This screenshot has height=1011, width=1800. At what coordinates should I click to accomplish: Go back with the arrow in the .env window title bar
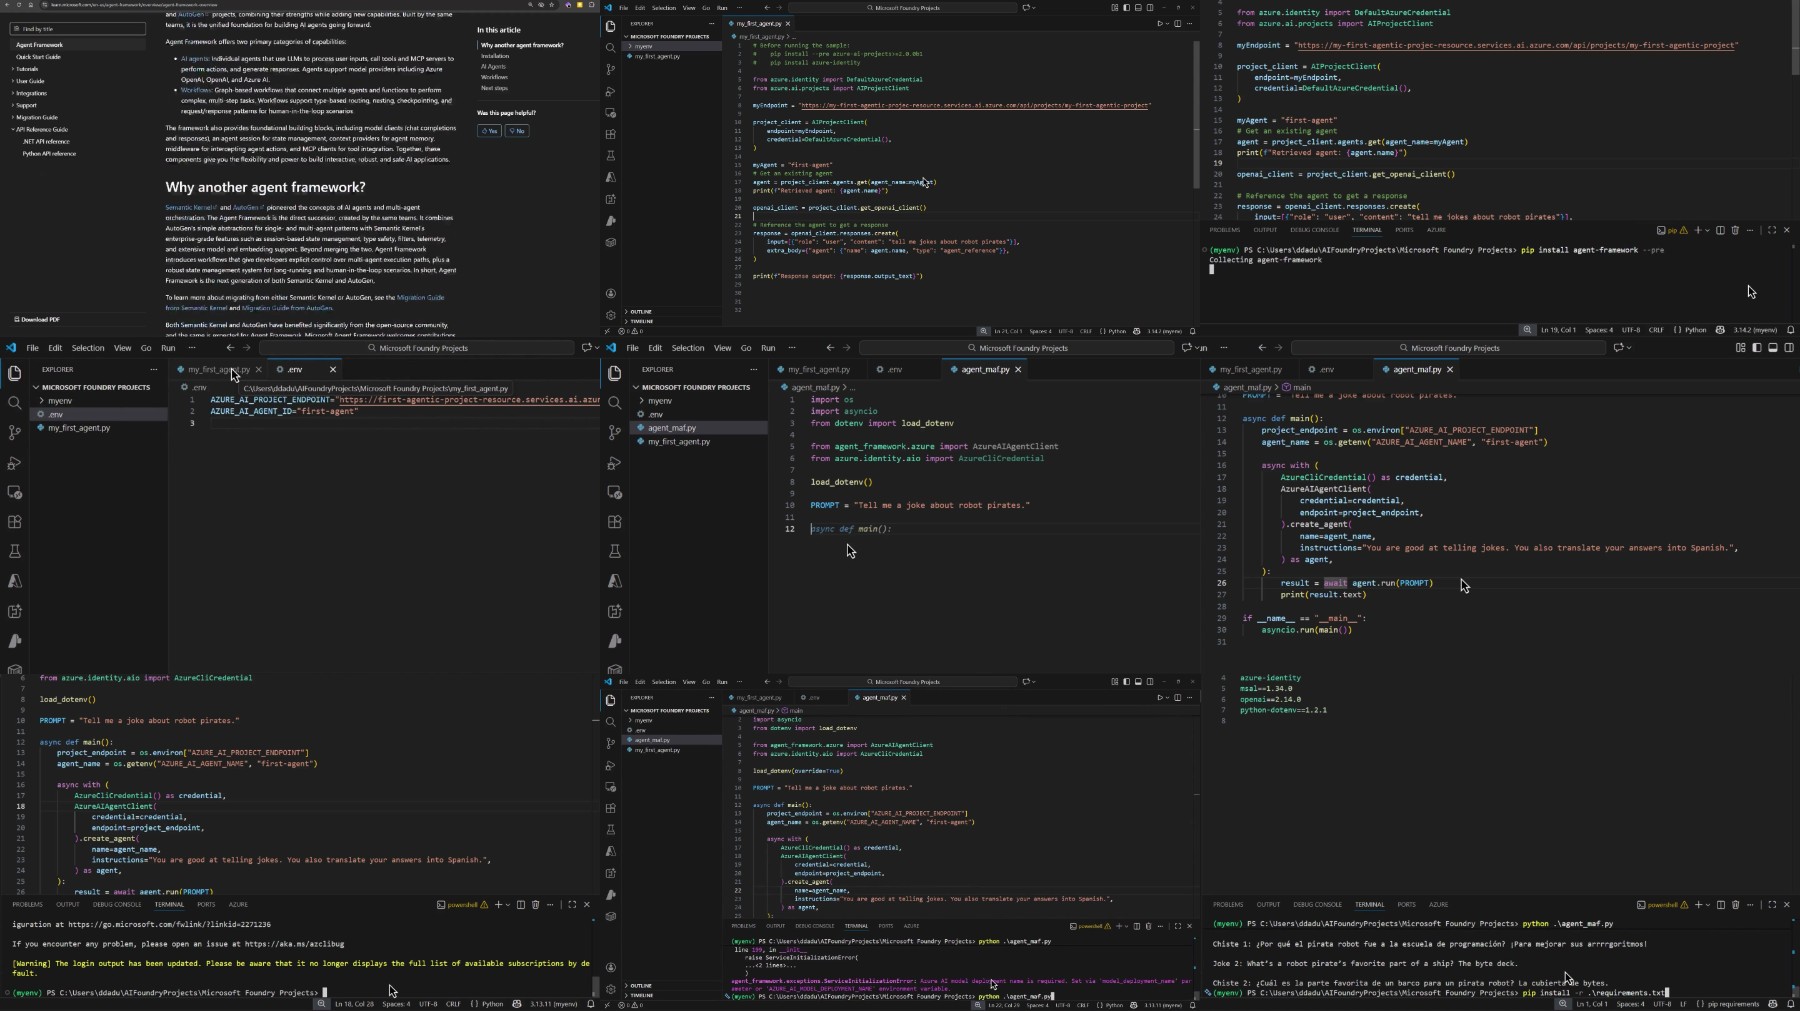coord(230,348)
